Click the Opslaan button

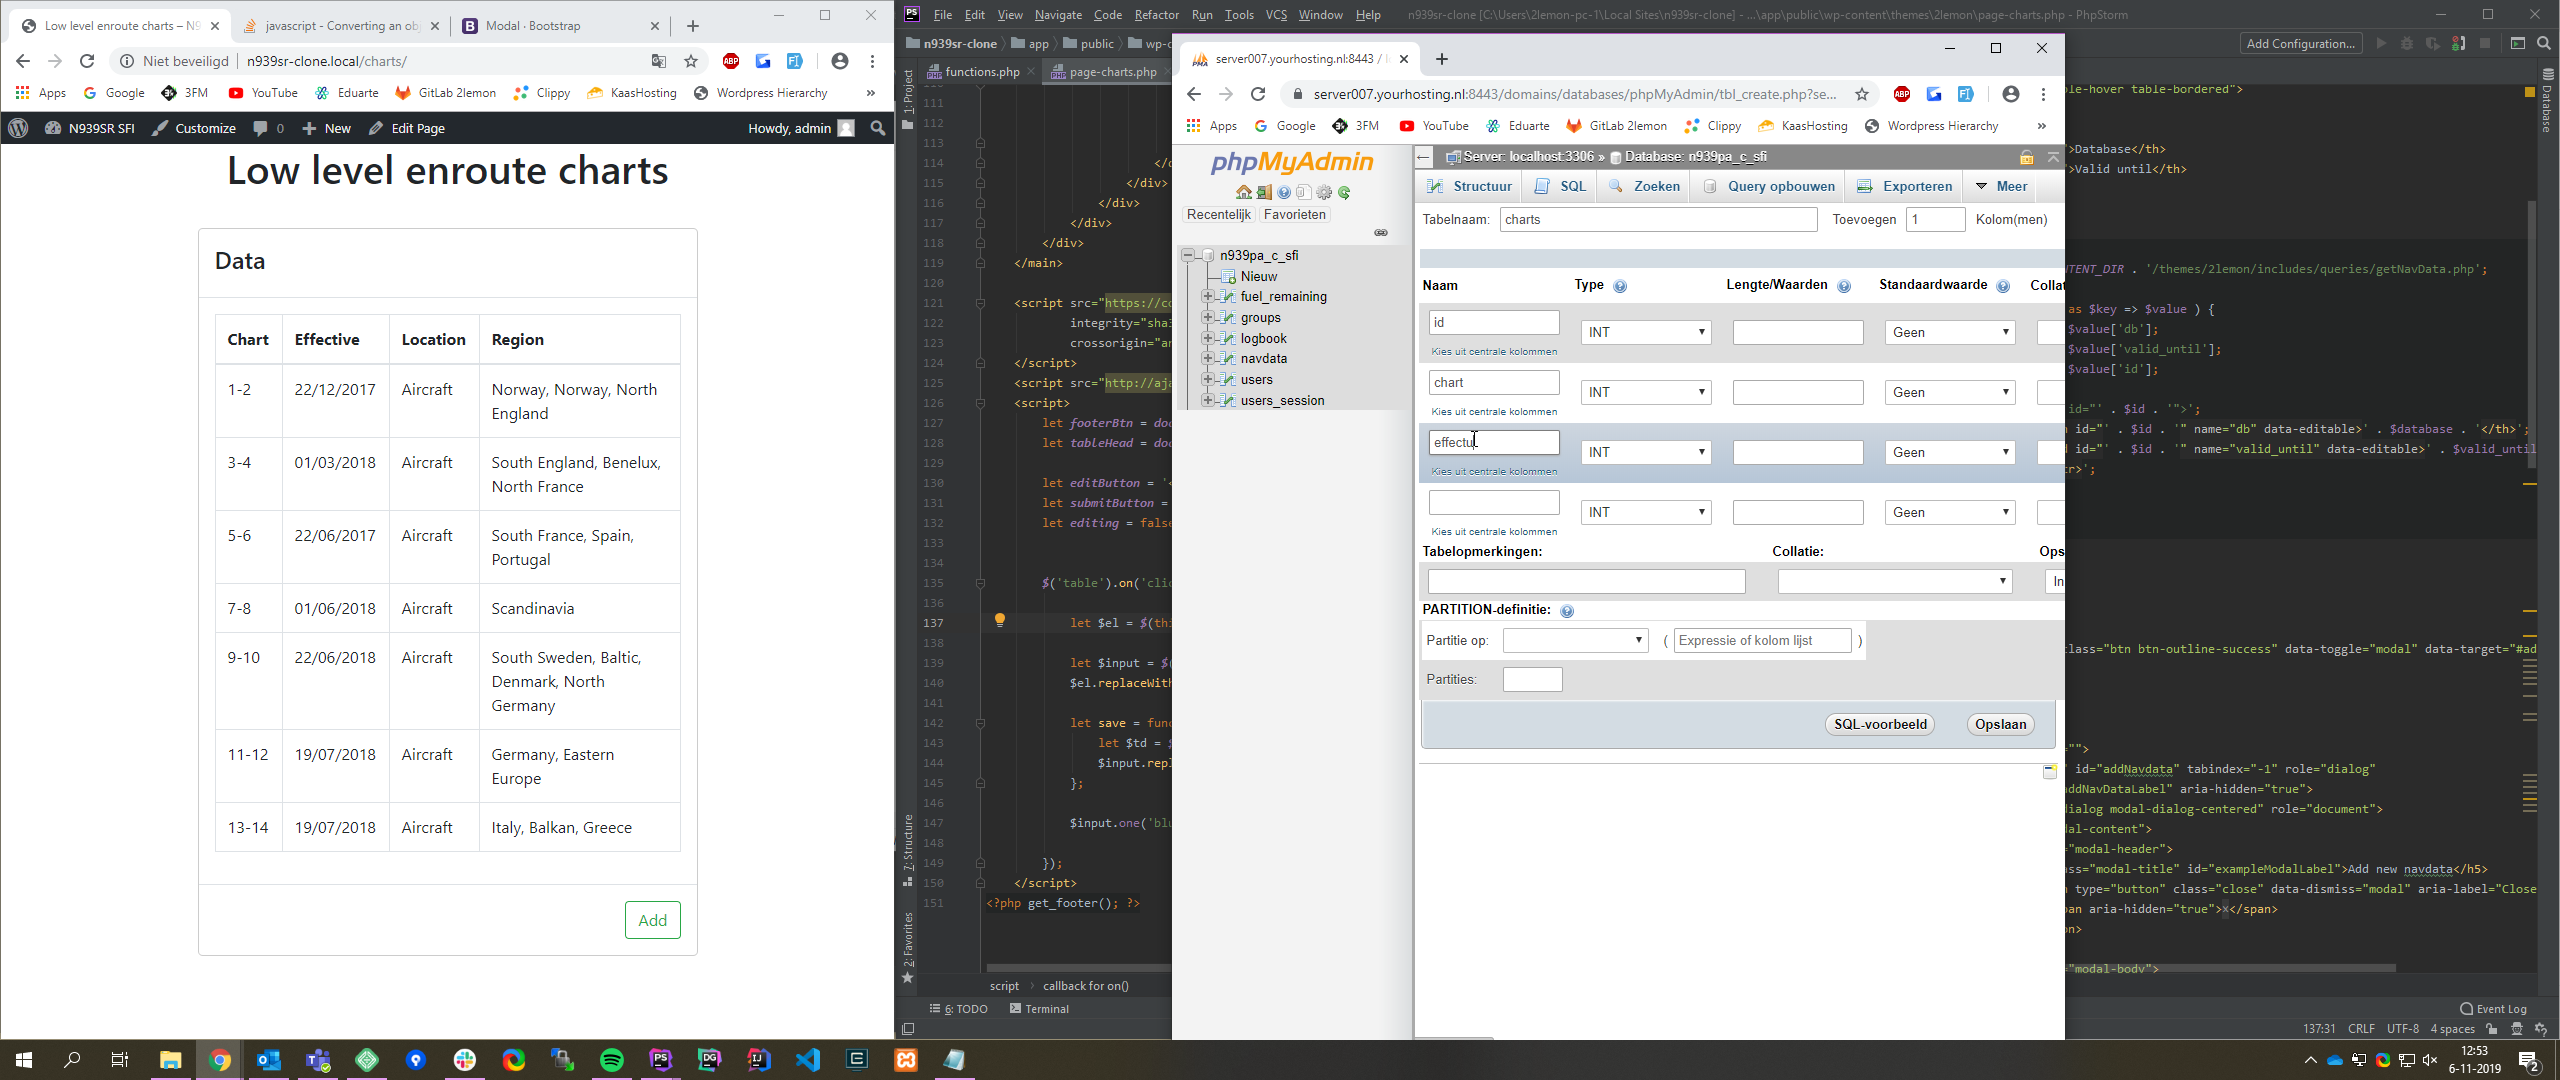[2000, 725]
